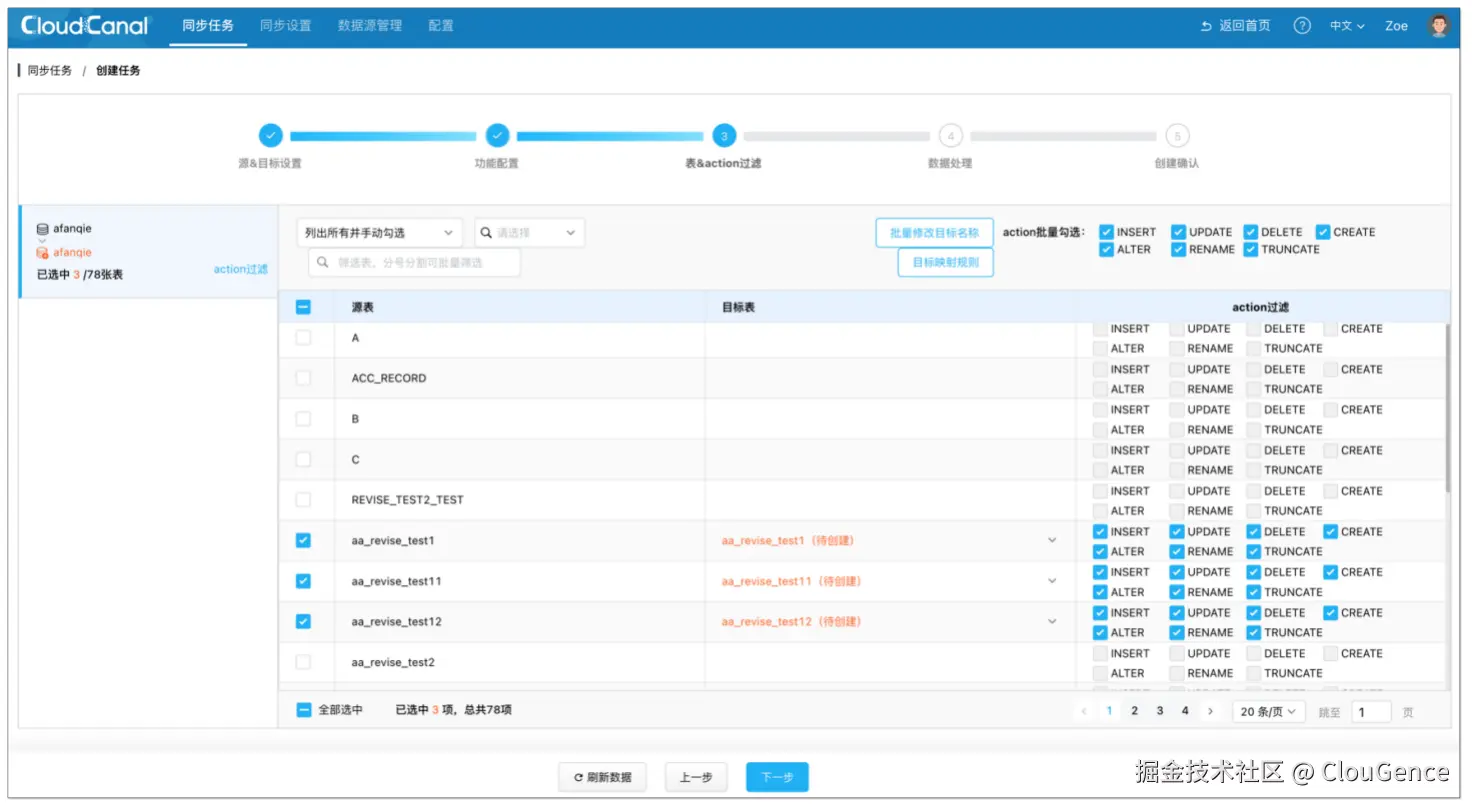The height and width of the screenshot is (808, 1472).
Task: Uncheck ALTER action for aa_revise_test1
Action: click(1100, 552)
